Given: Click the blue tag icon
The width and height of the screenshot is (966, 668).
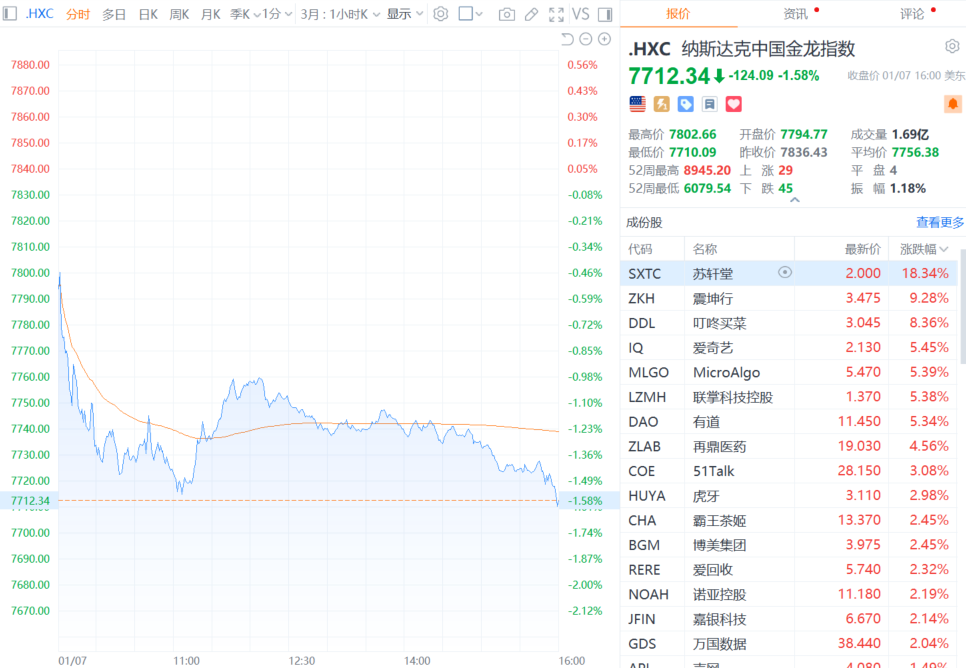Looking at the screenshot, I should point(686,104).
